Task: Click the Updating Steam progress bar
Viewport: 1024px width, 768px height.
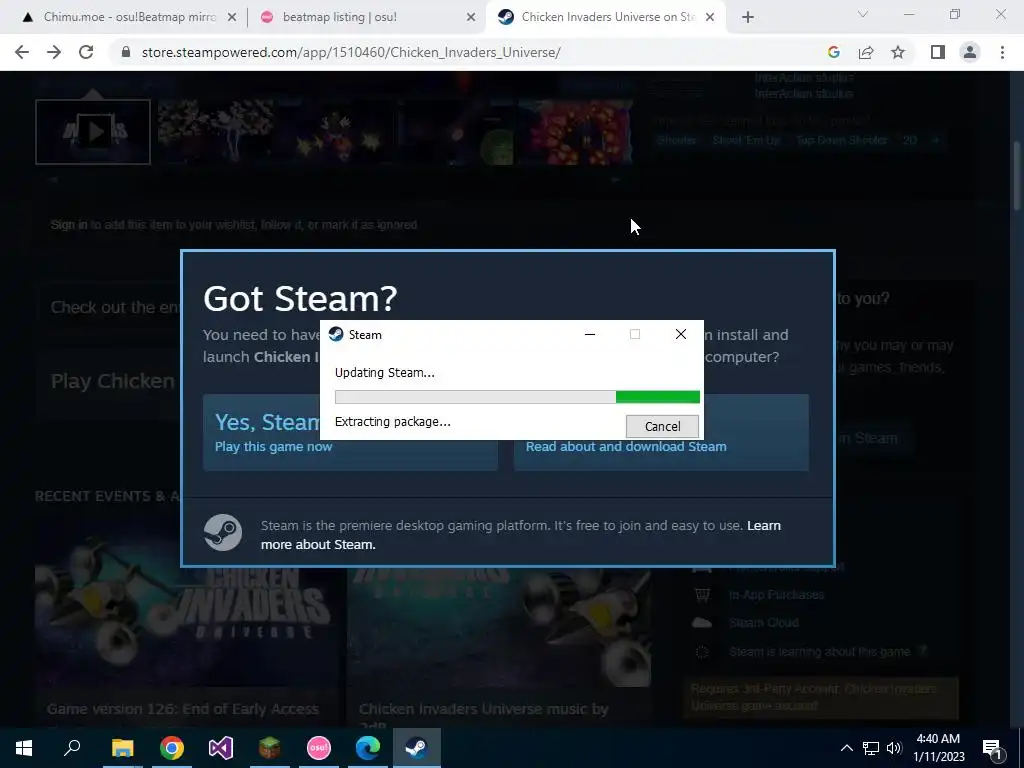Action: point(517,397)
